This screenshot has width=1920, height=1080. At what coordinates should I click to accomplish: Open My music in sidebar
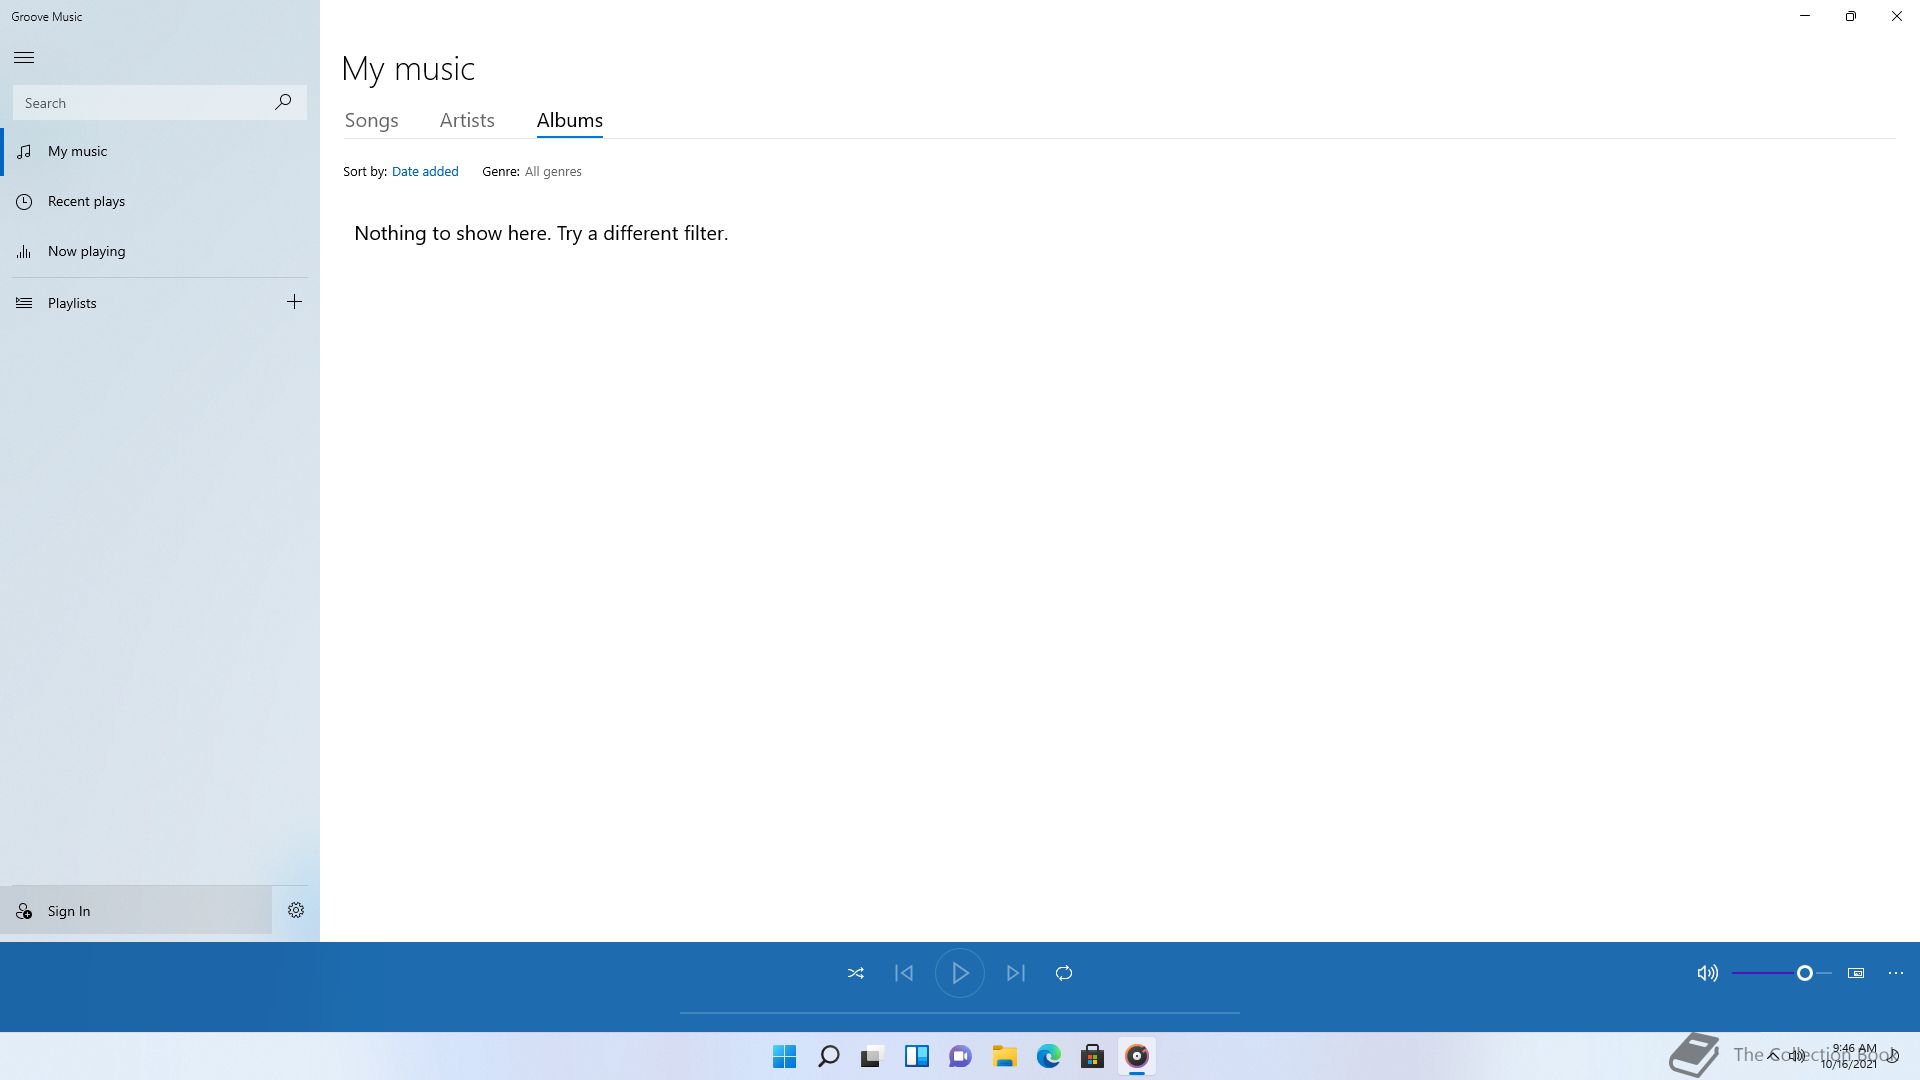point(160,151)
